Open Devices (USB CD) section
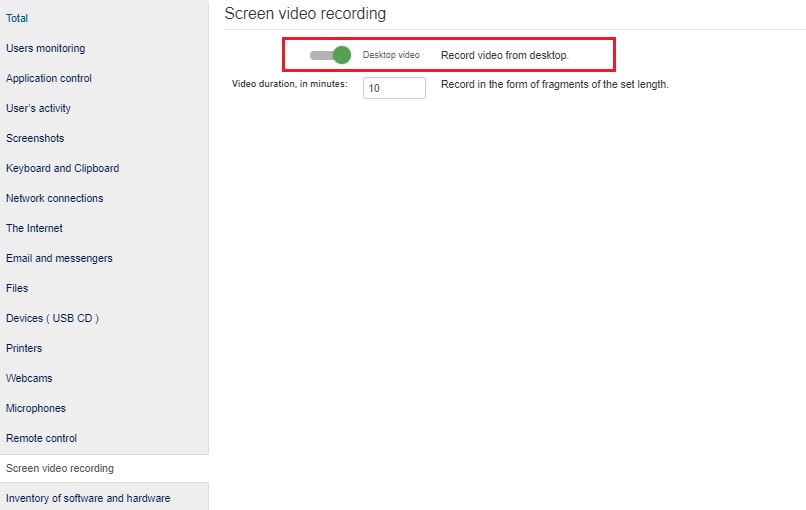Screen dimensions: 806x510 point(52,318)
